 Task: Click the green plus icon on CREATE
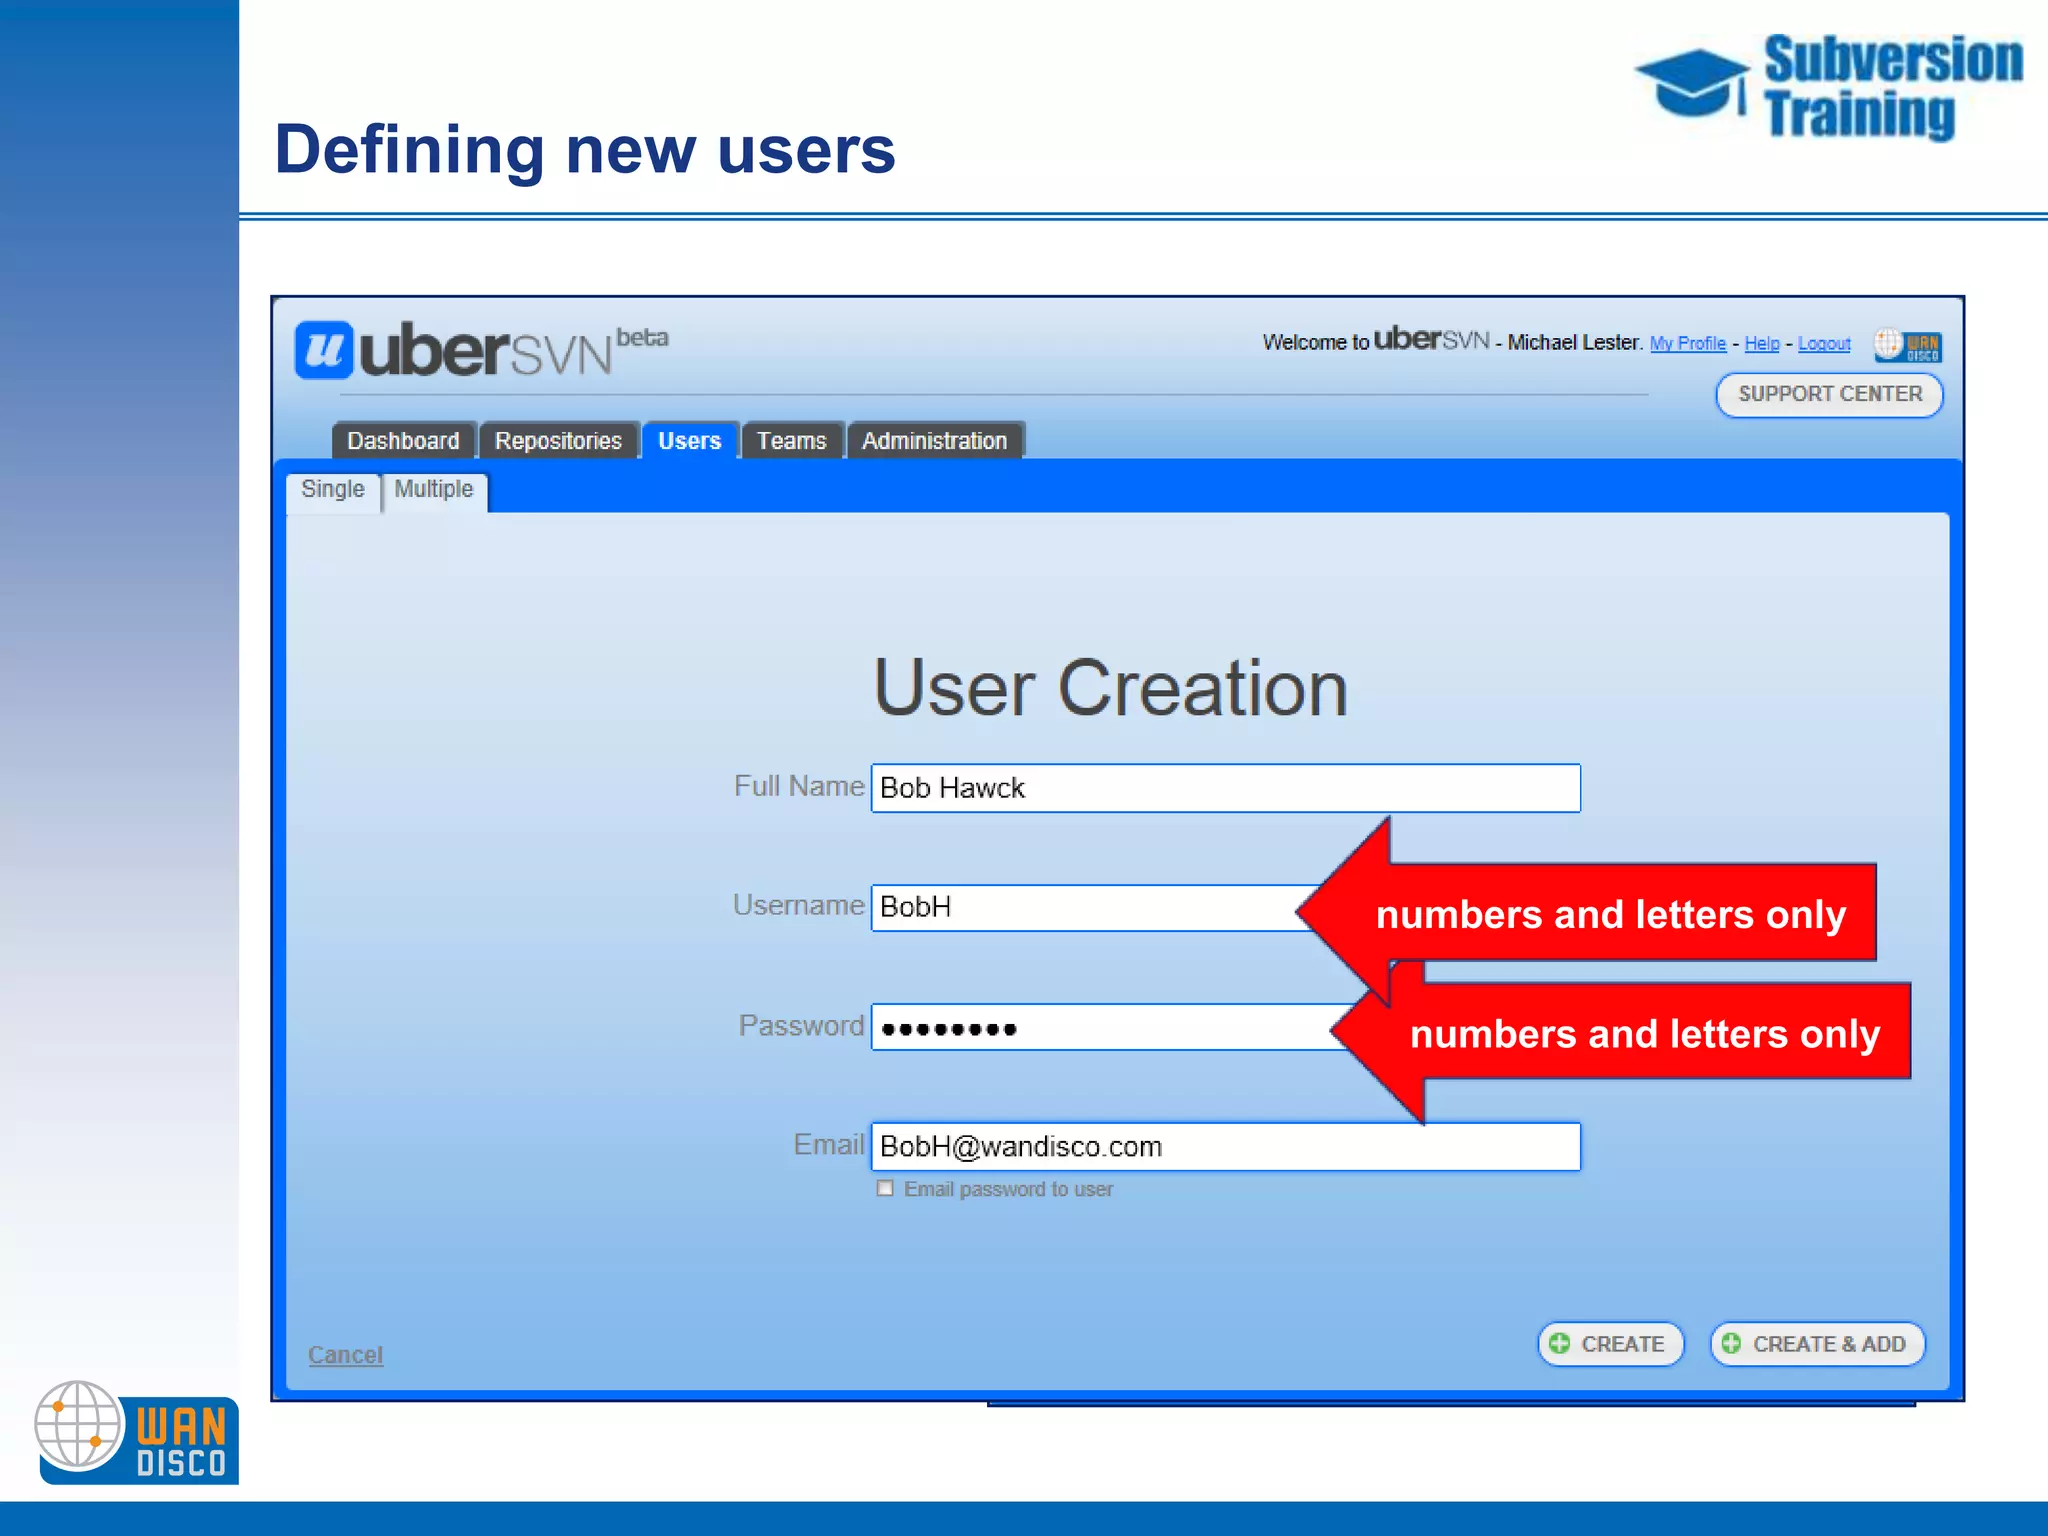click(1559, 1343)
